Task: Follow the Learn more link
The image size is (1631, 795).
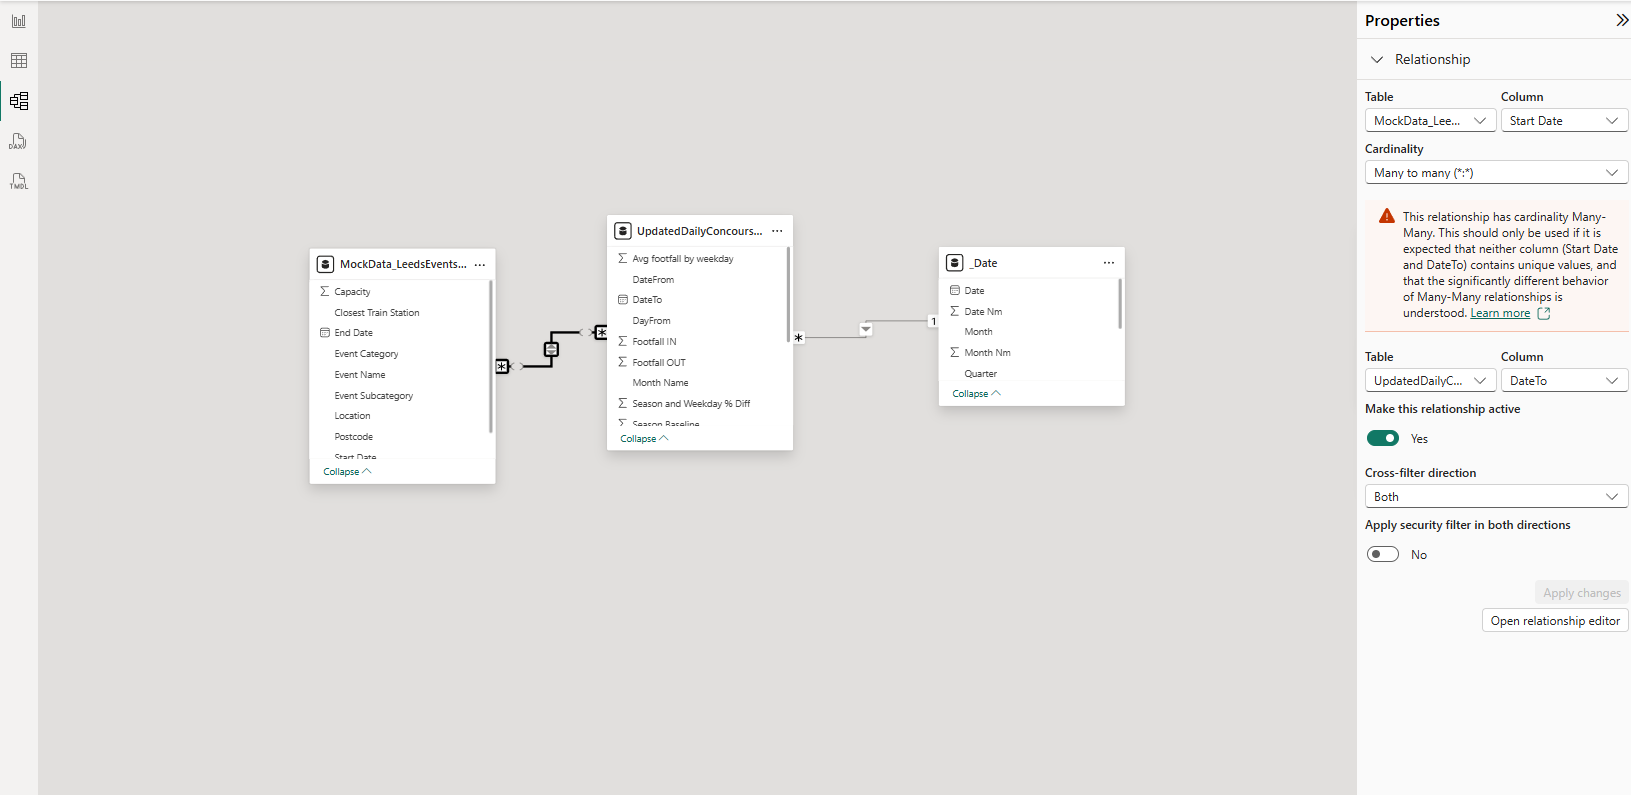Action: point(1500,313)
